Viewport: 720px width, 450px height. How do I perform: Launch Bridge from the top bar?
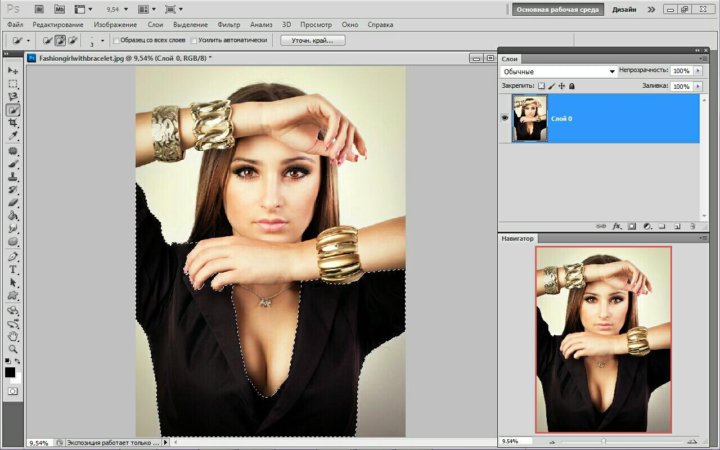[39, 9]
